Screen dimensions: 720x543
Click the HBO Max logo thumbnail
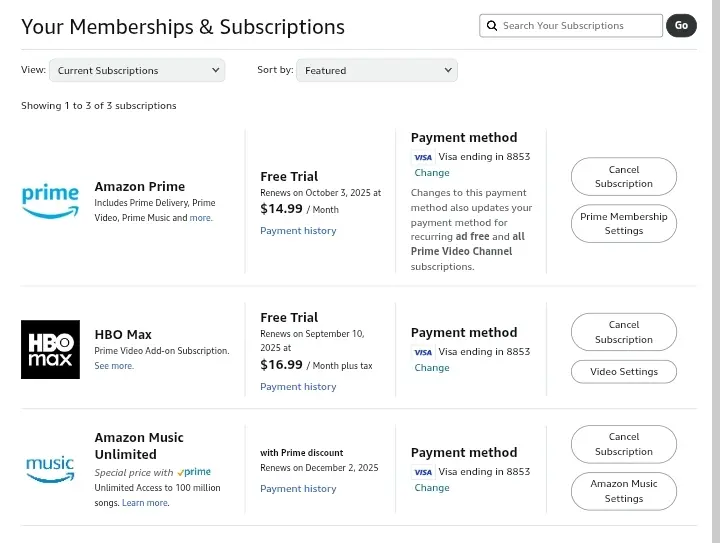pos(50,349)
